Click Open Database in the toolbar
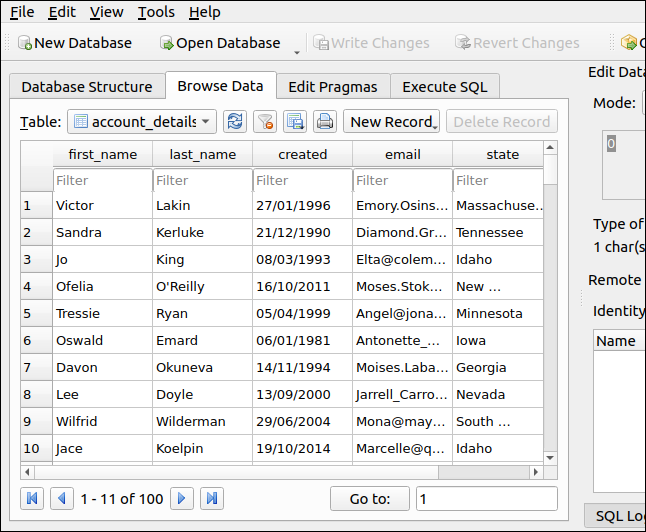 point(219,43)
